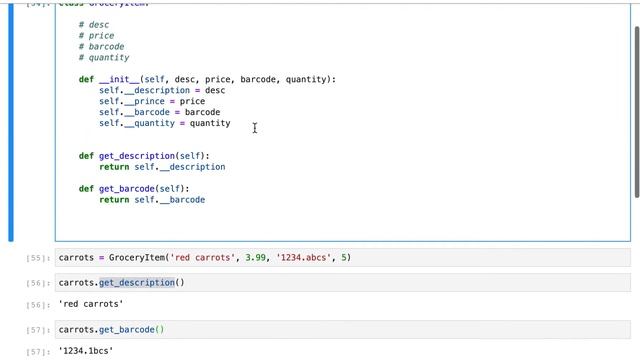Click the return self.__barcode line
The height and width of the screenshot is (360, 640).
pyautogui.click(x=152, y=200)
